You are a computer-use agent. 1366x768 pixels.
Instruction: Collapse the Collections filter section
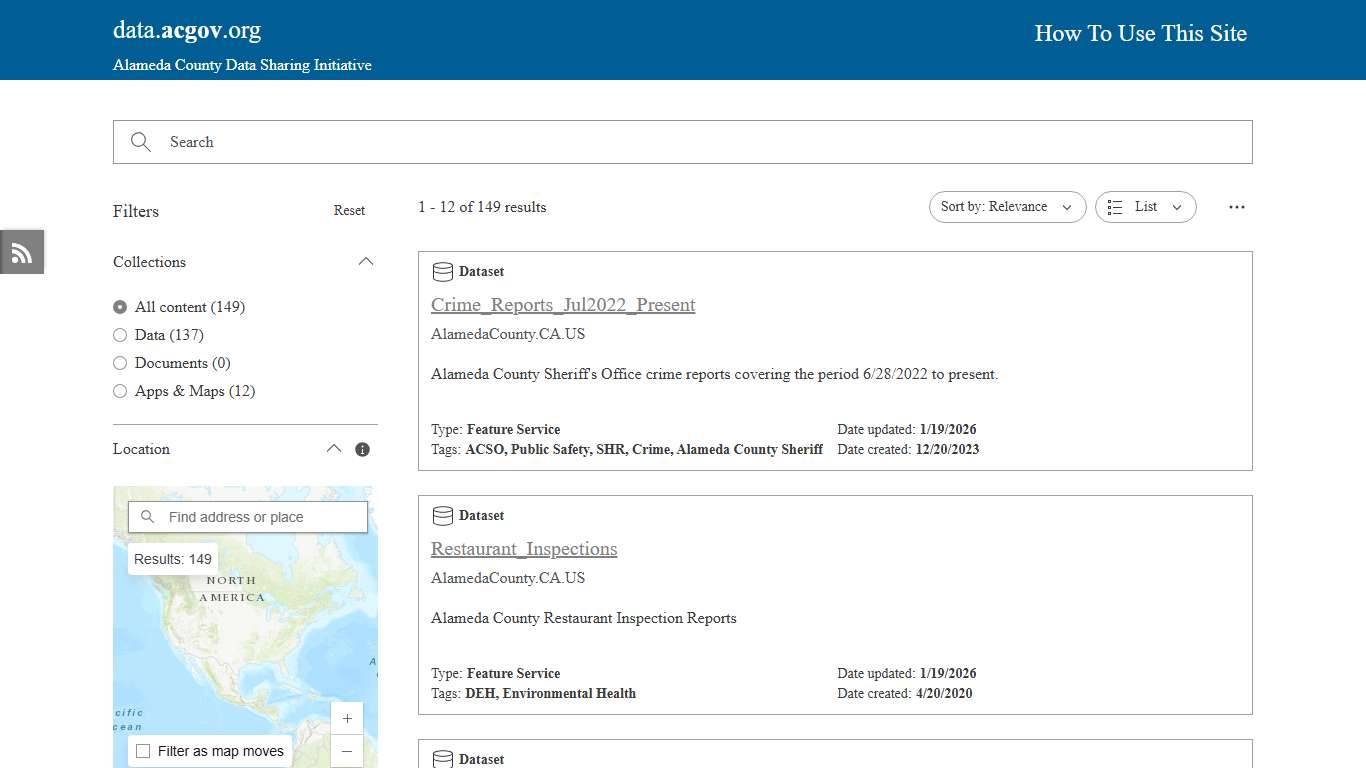(x=366, y=261)
